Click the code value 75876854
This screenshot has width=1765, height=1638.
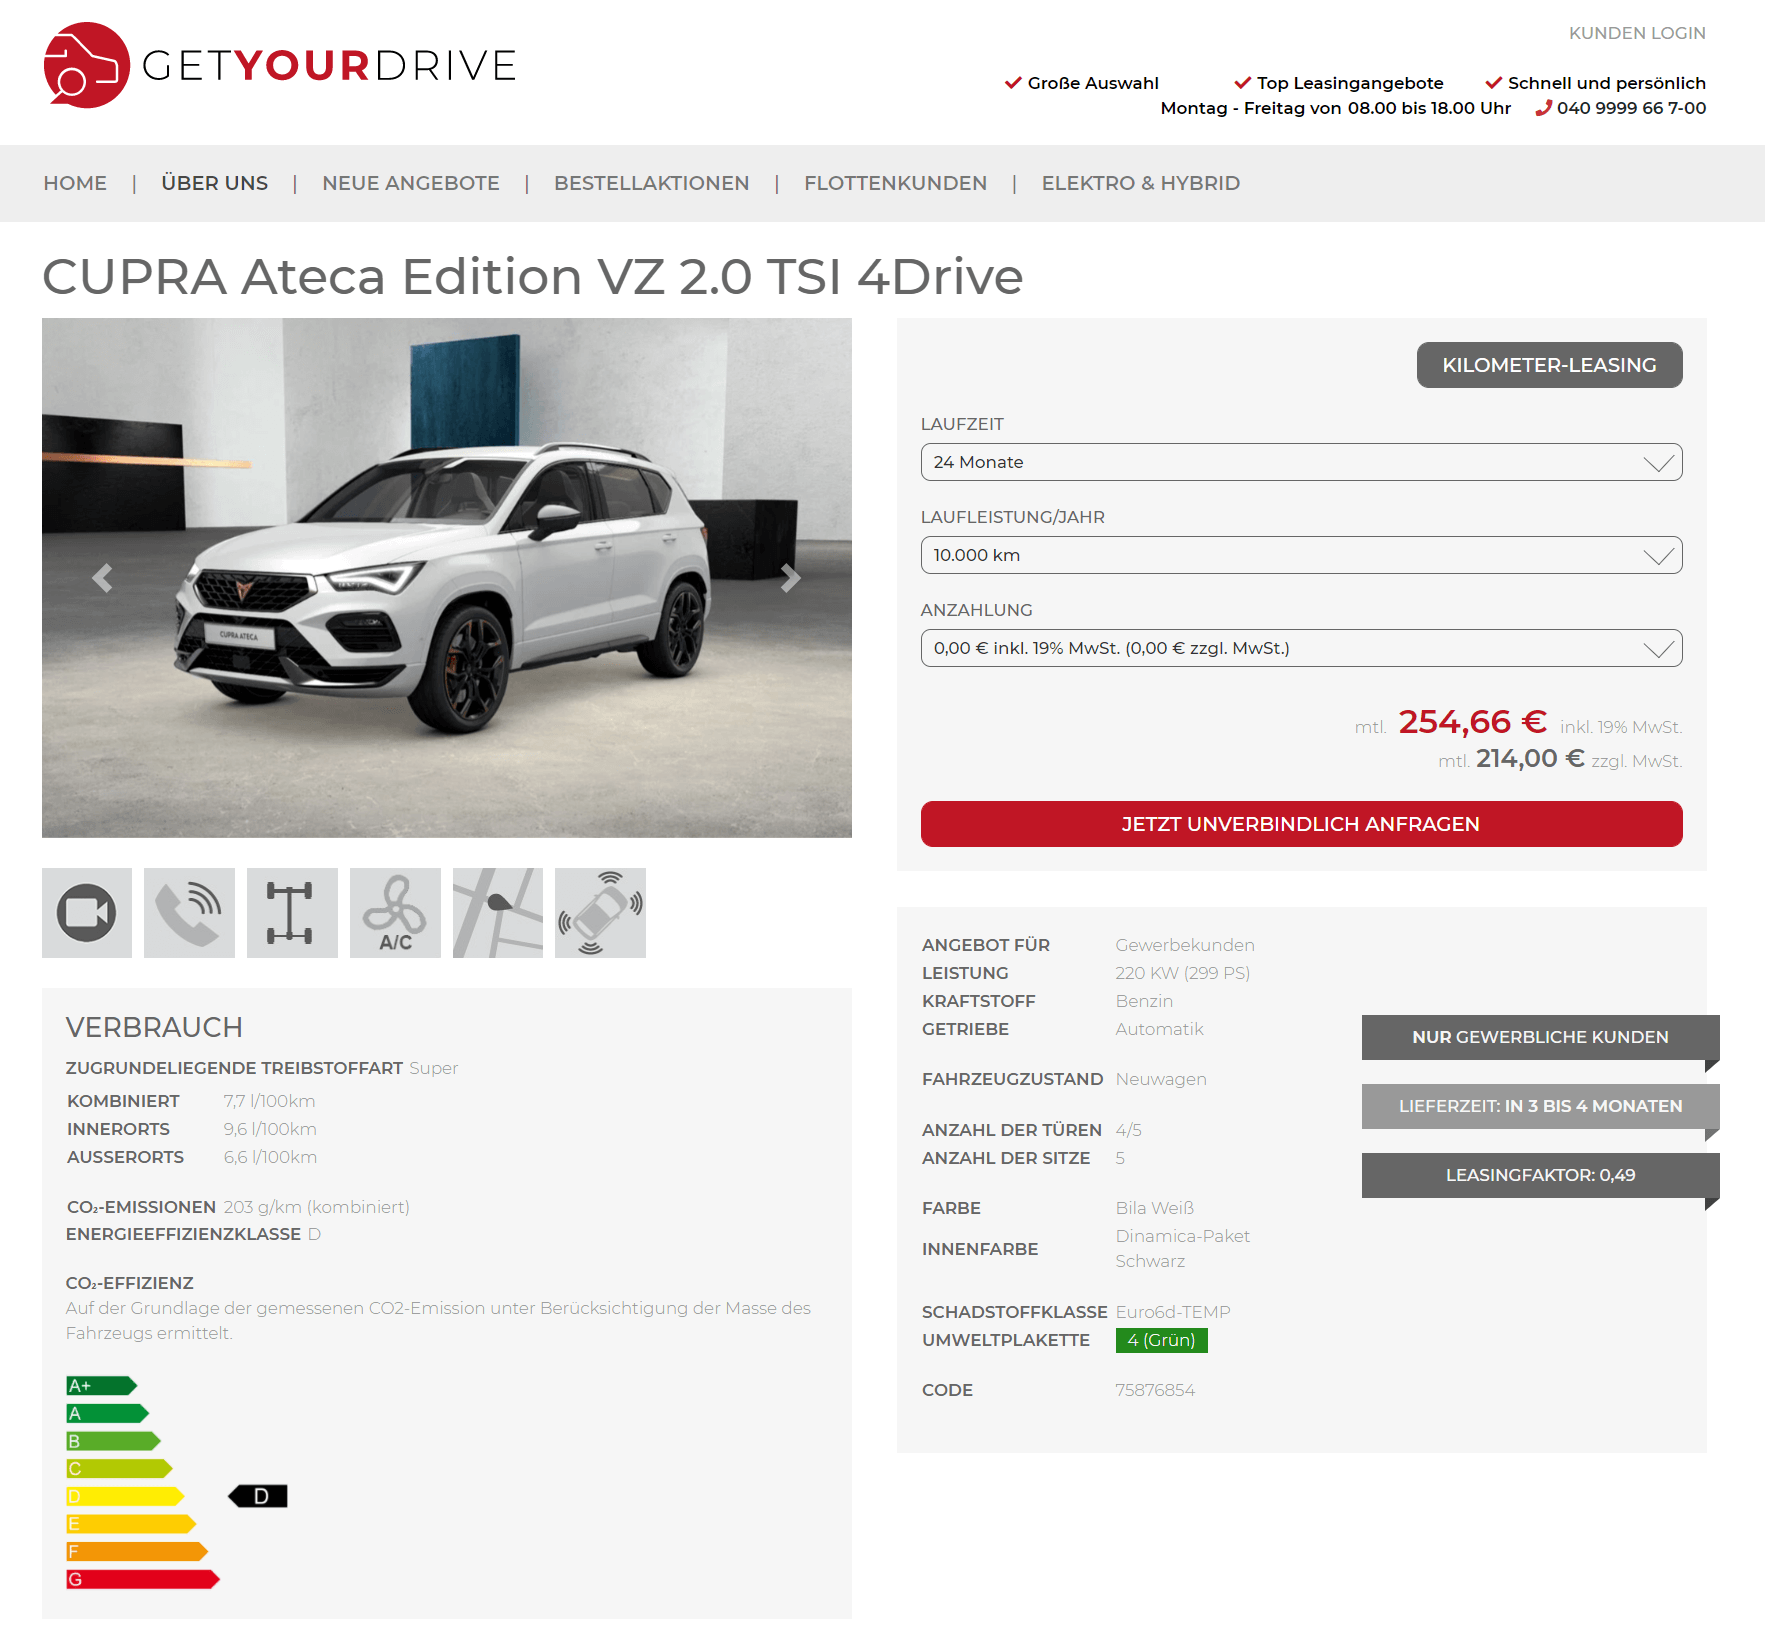pos(1155,1390)
